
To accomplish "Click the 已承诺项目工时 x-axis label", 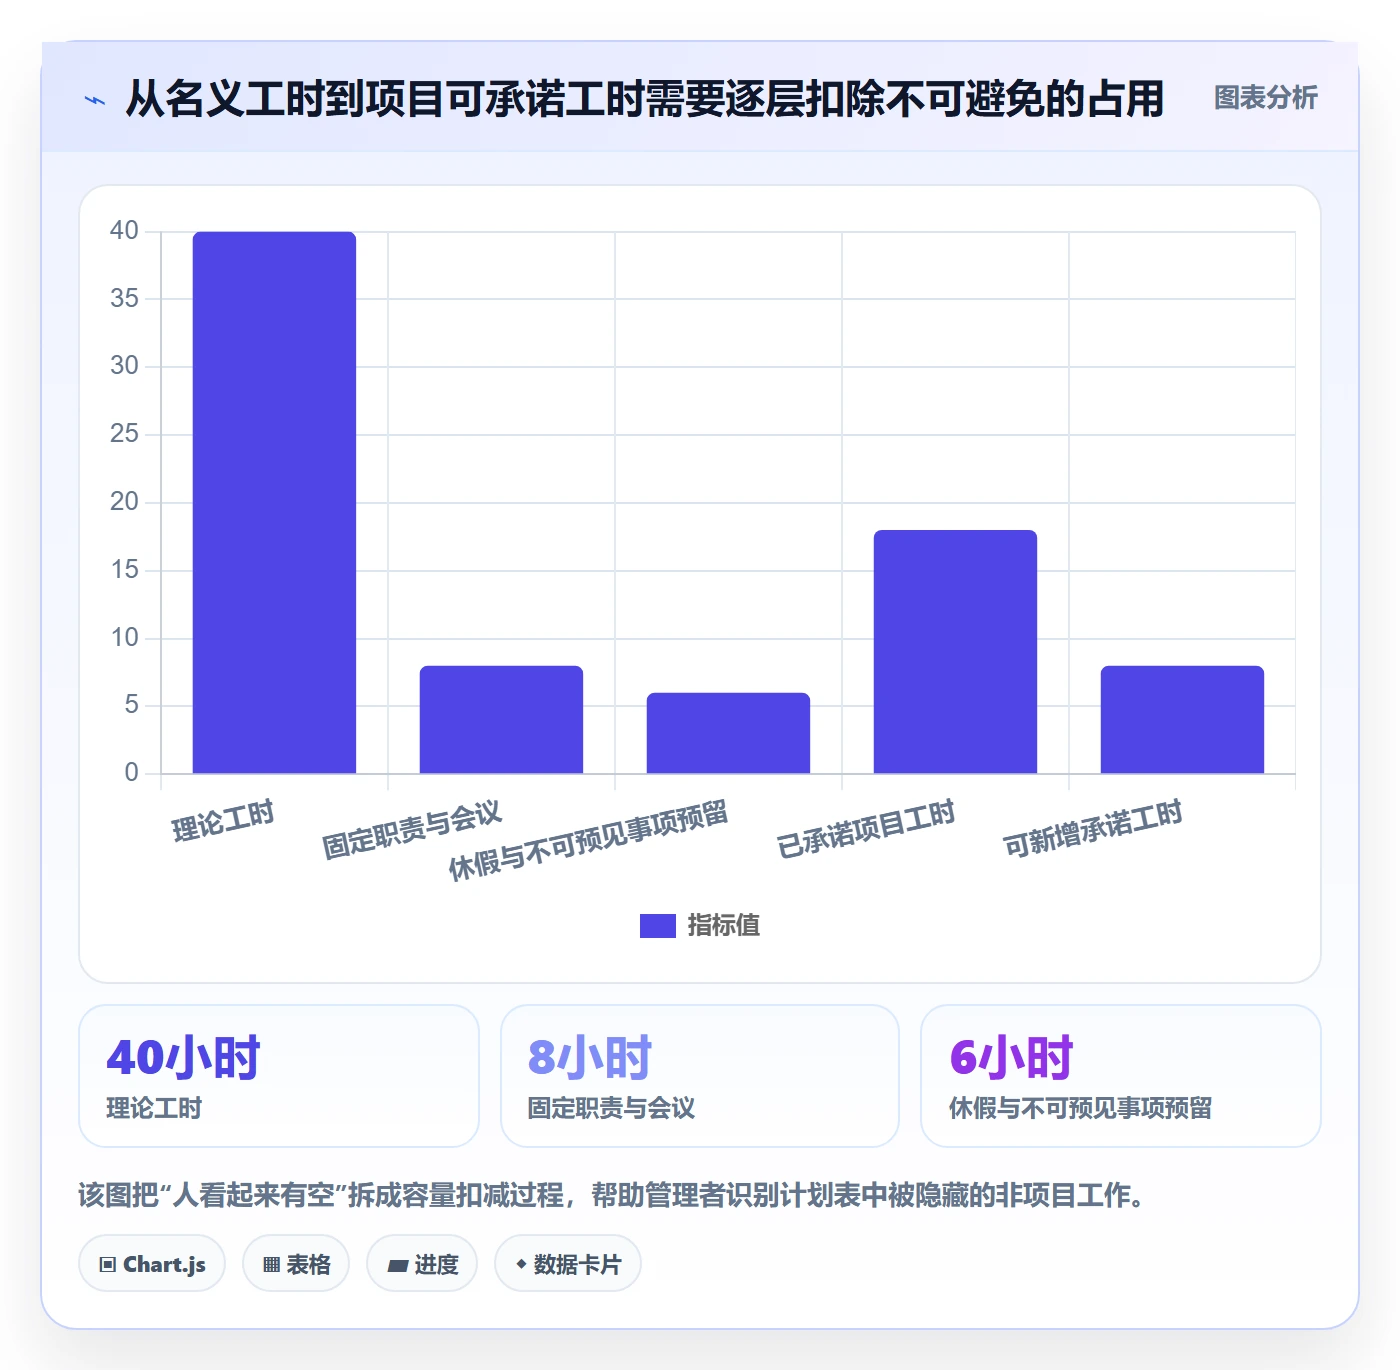I will click(866, 829).
